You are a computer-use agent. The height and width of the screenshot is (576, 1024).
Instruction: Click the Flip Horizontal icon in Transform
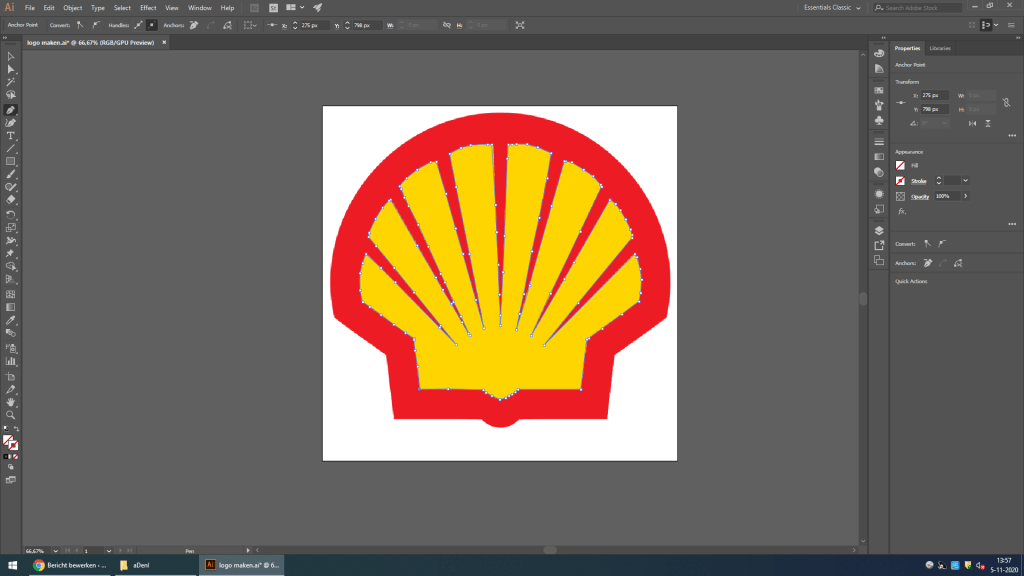(x=971, y=123)
